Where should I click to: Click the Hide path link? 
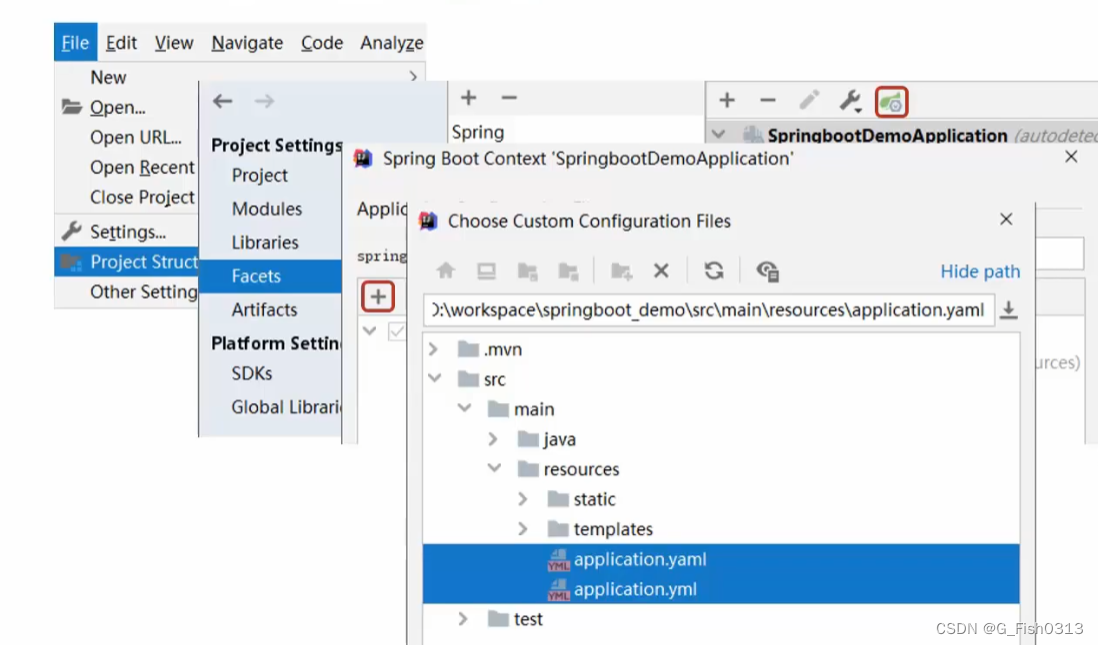click(x=980, y=271)
